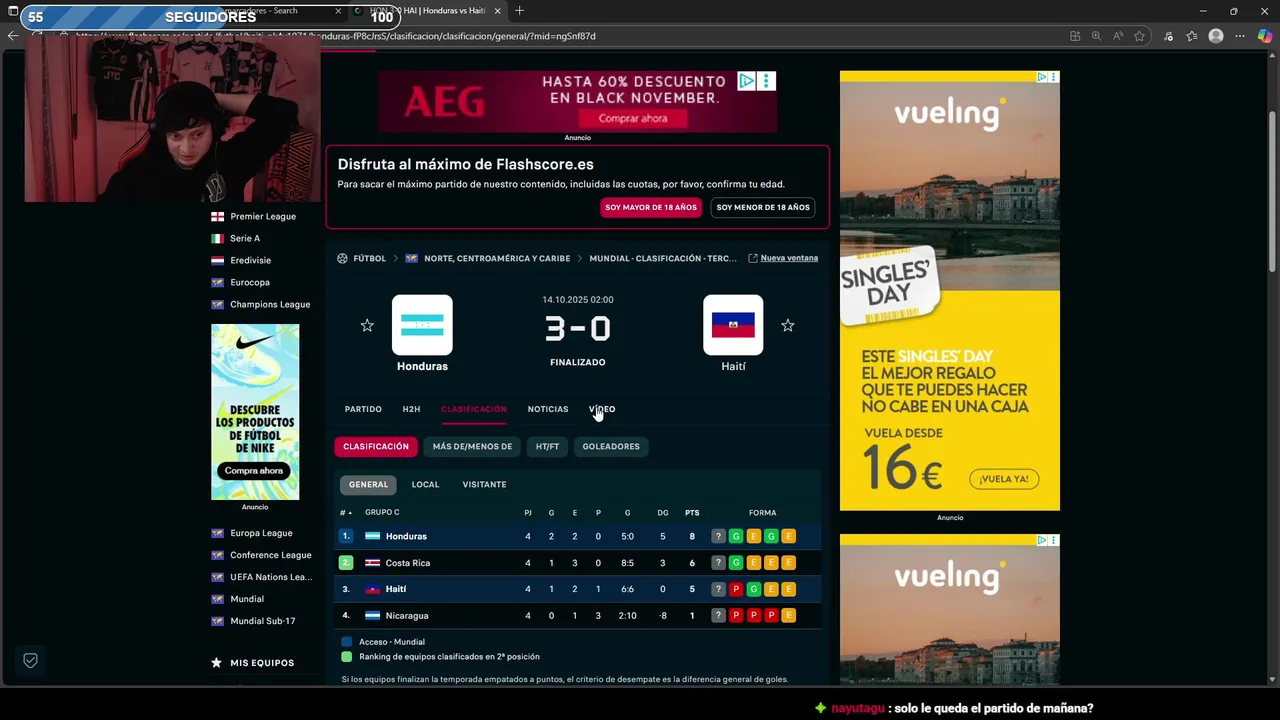
Task: Click the star icon next to Mis Equipos
Action: (216, 663)
